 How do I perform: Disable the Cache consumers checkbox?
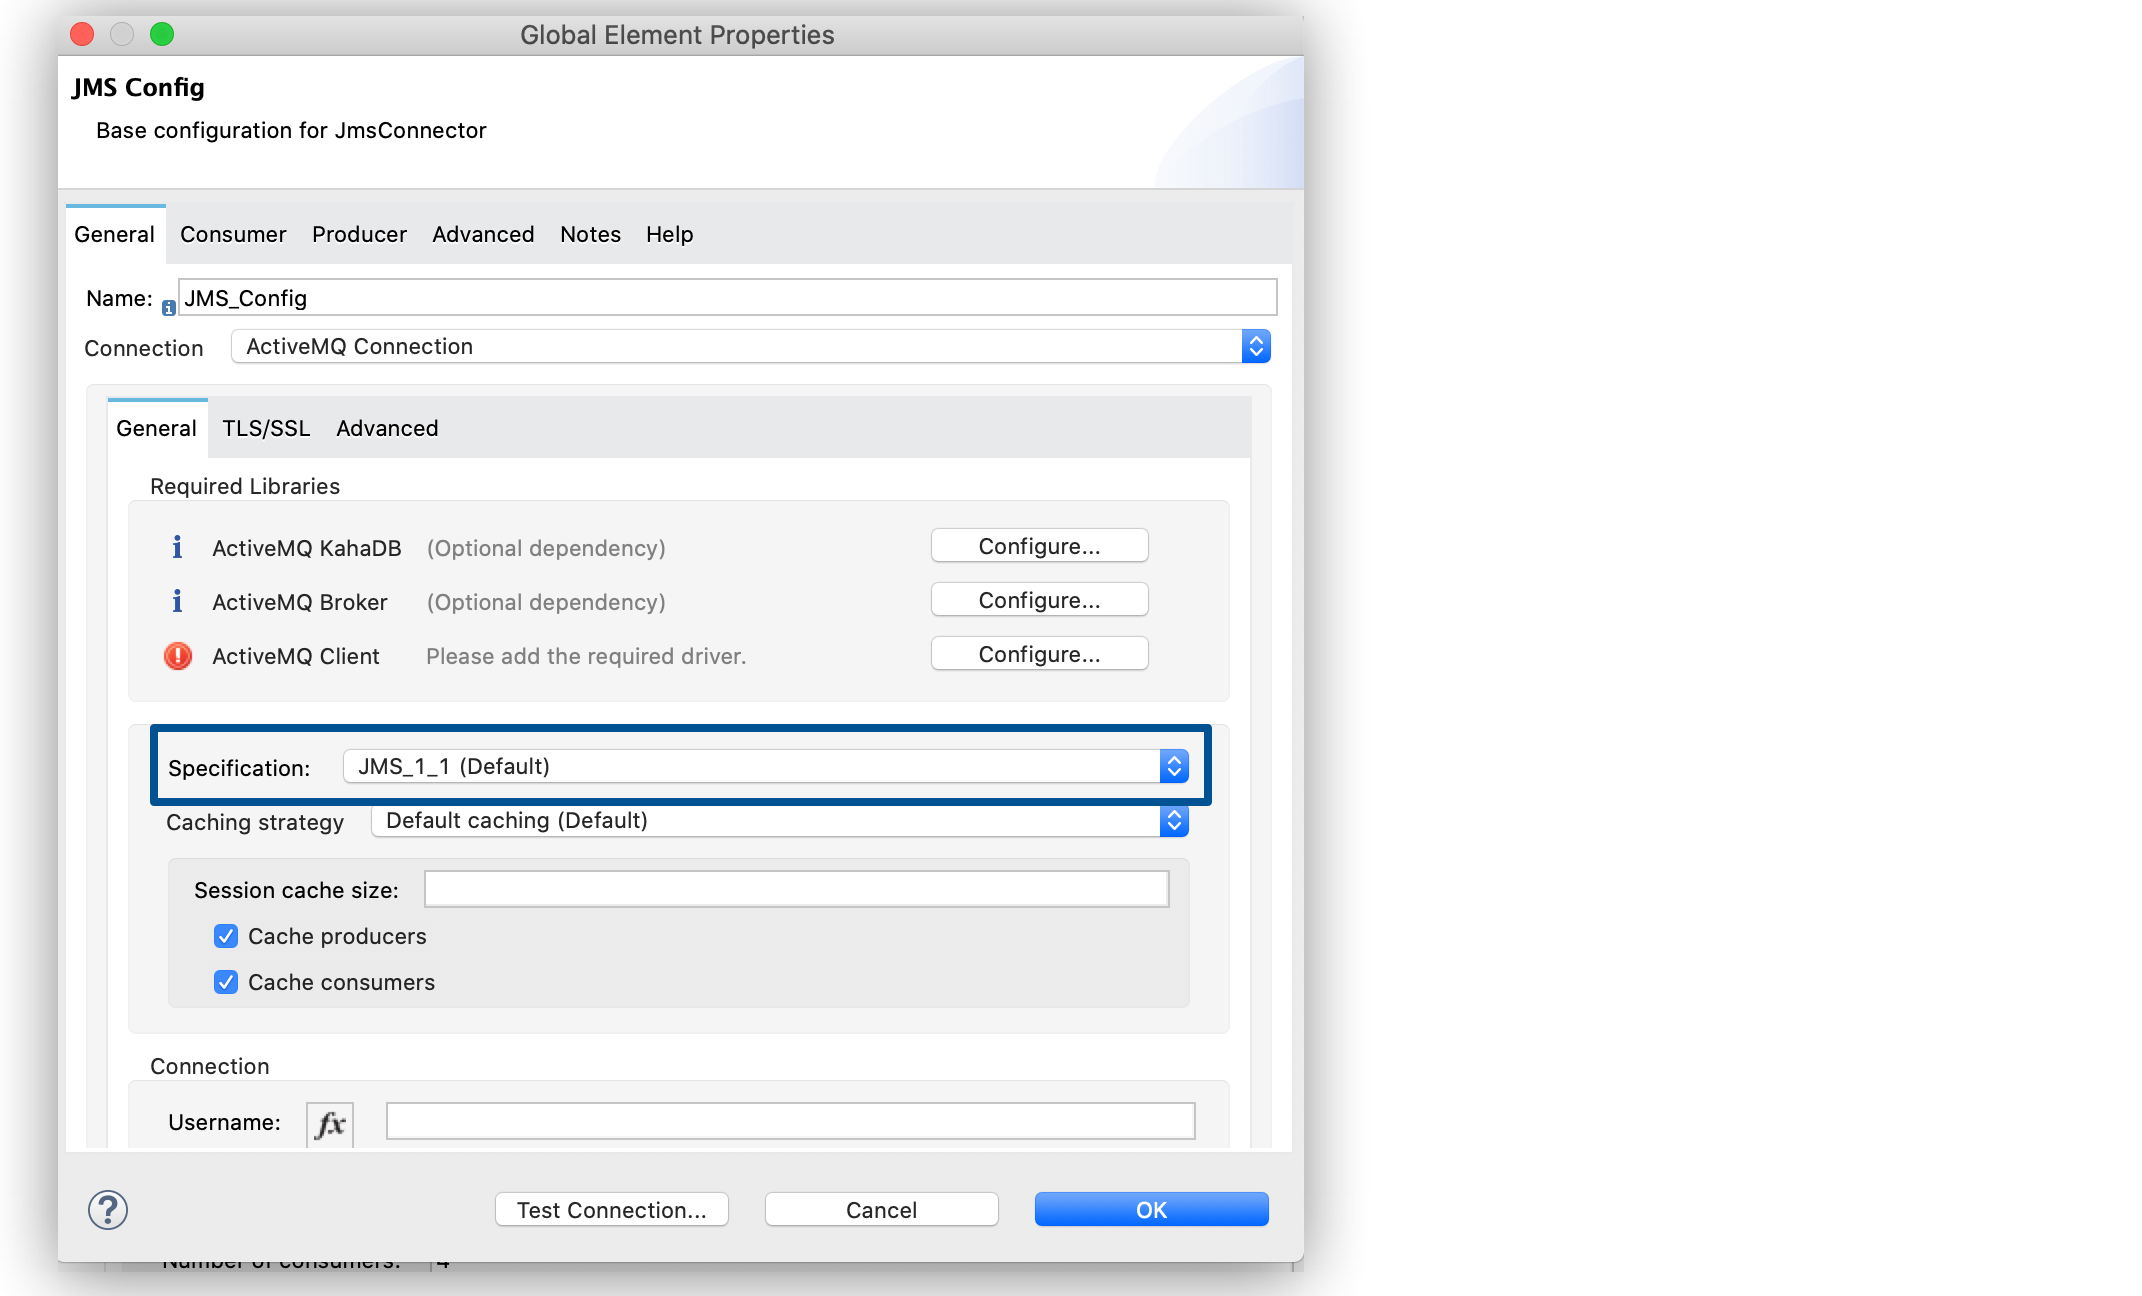pyautogui.click(x=225, y=981)
